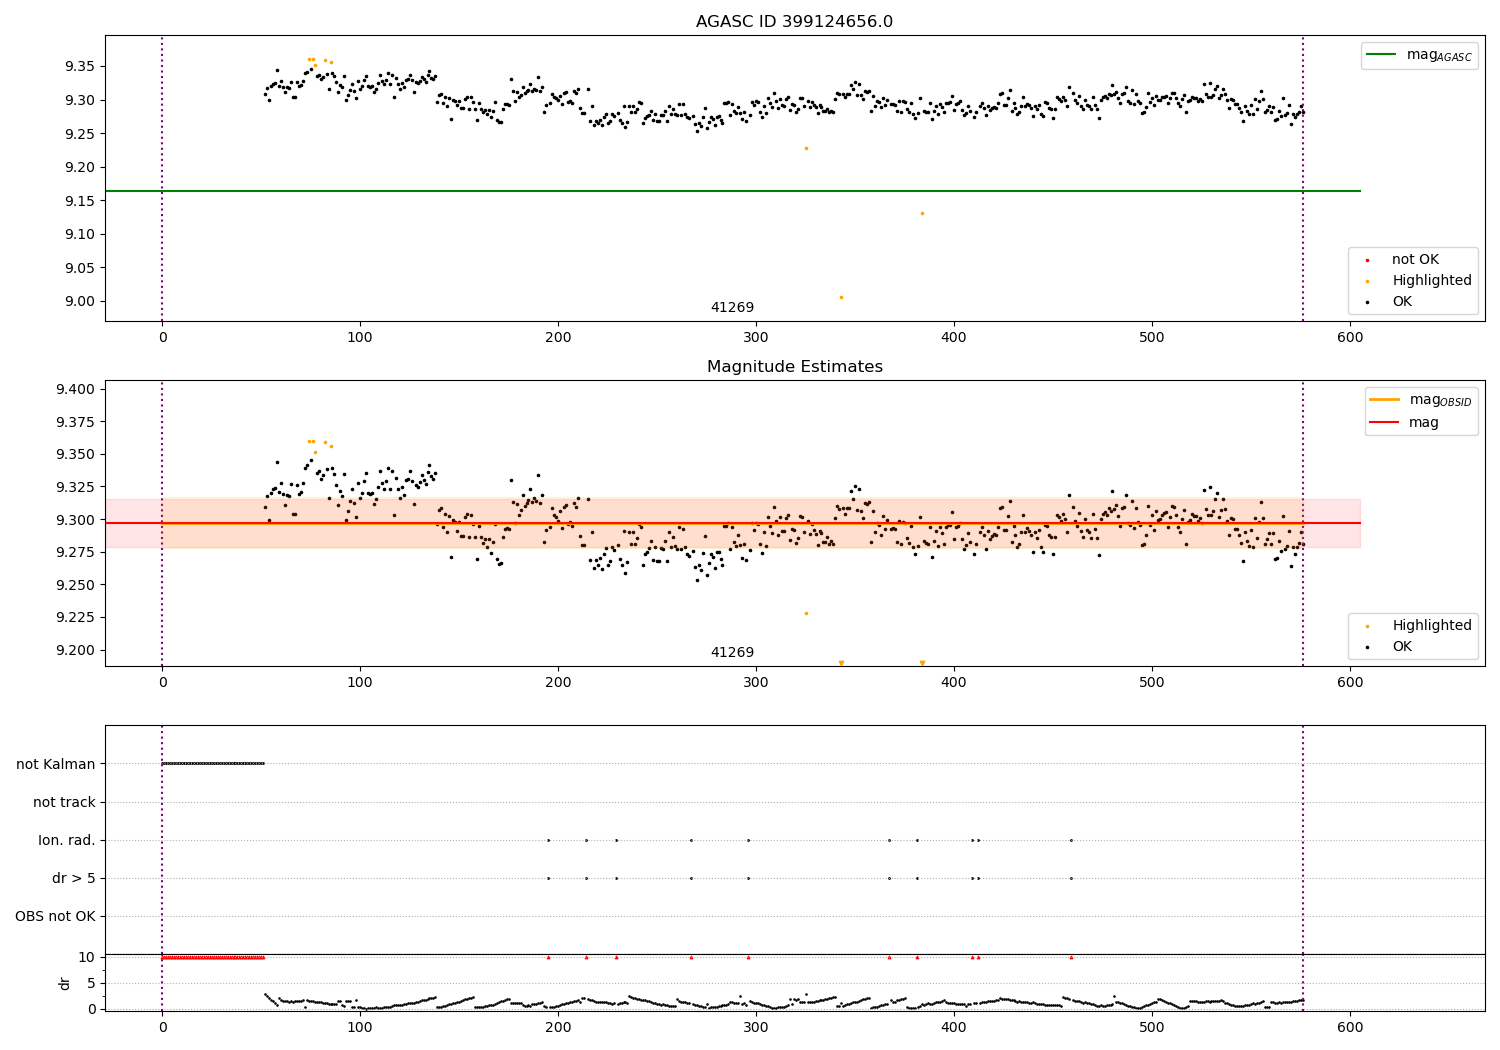Click the orange triangle marker near x=384 in middle plot

(922, 663)
